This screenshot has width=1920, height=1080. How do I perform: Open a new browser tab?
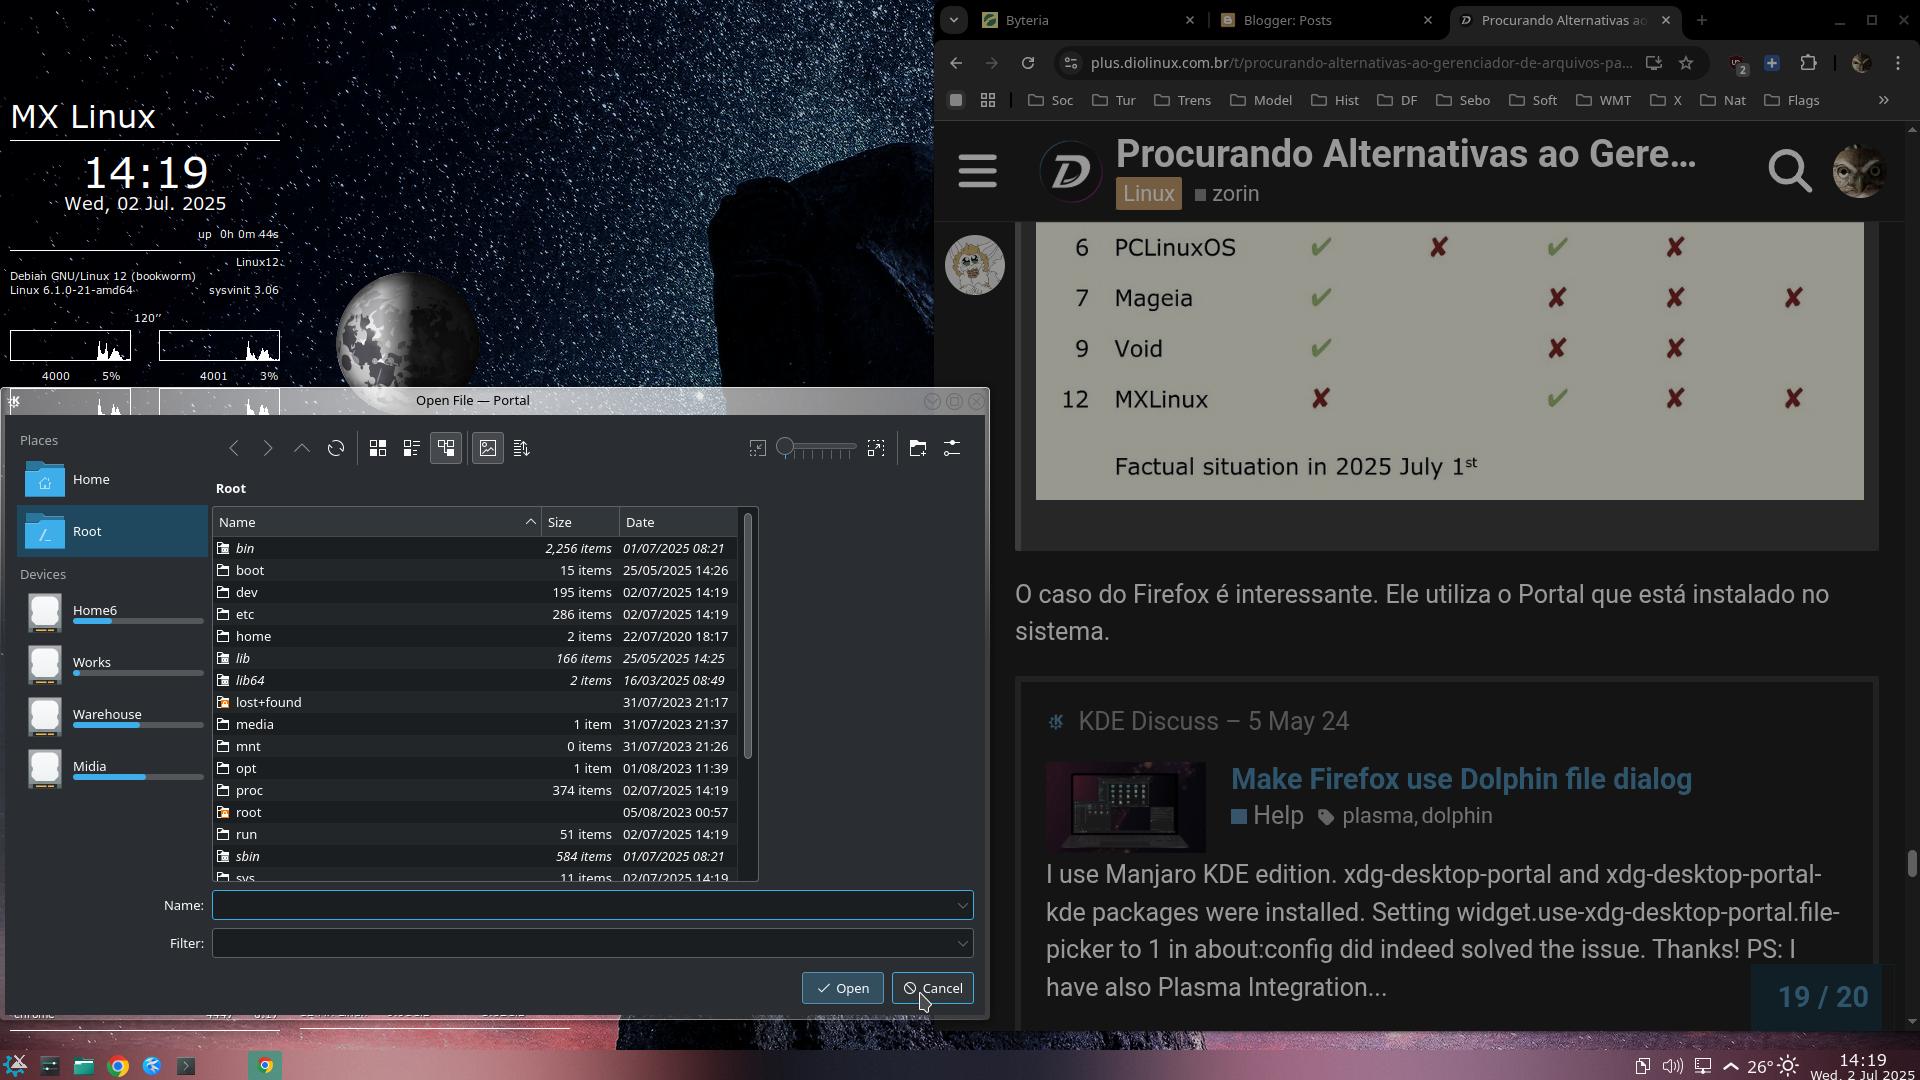(1701, 20)
